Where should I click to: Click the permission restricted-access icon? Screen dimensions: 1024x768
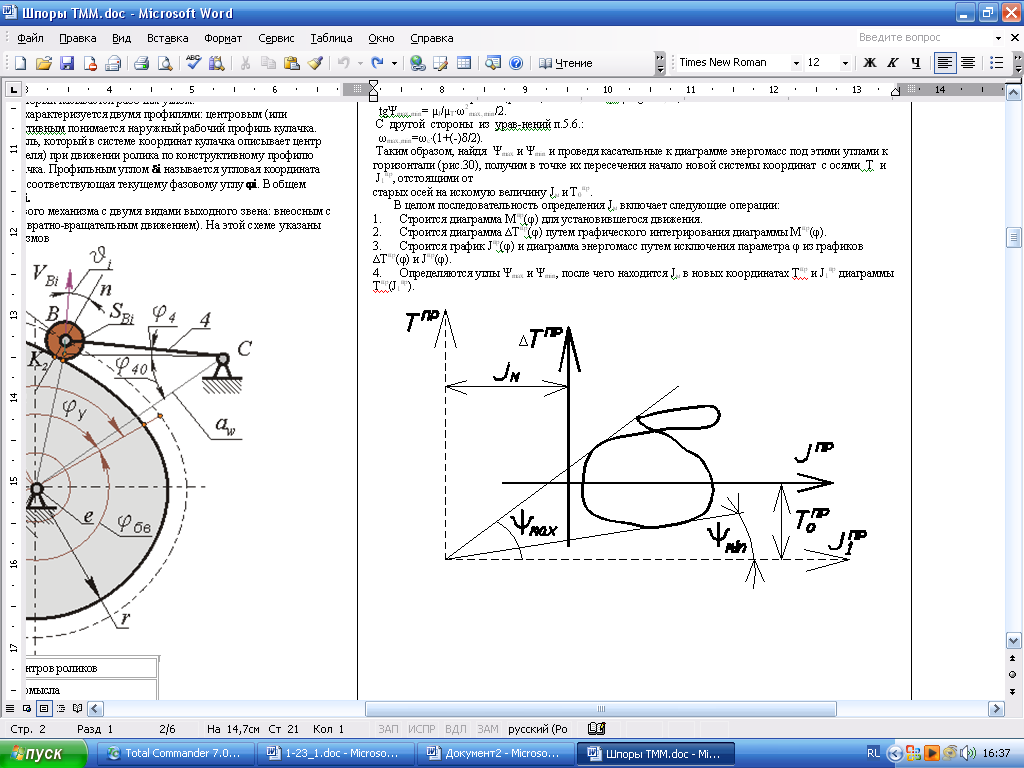pos(90,63)
